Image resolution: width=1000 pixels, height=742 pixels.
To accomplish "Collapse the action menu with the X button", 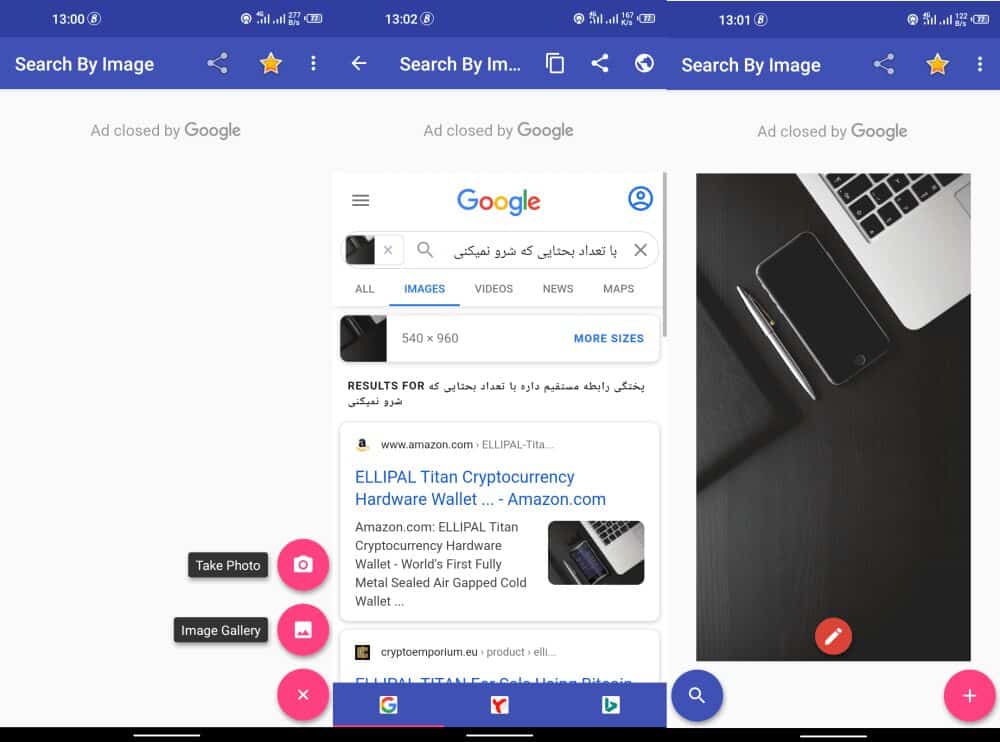I will (x=304, y=695).
